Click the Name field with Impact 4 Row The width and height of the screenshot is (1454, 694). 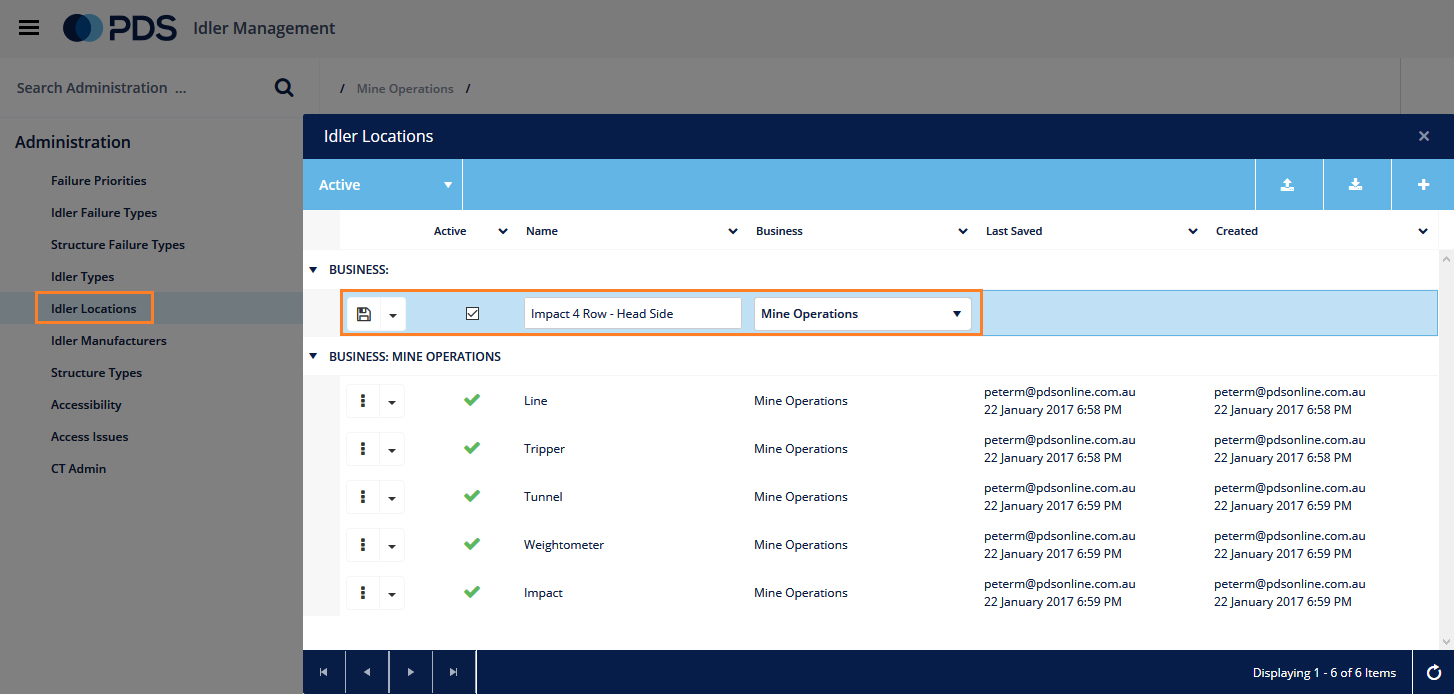point(633,314)
